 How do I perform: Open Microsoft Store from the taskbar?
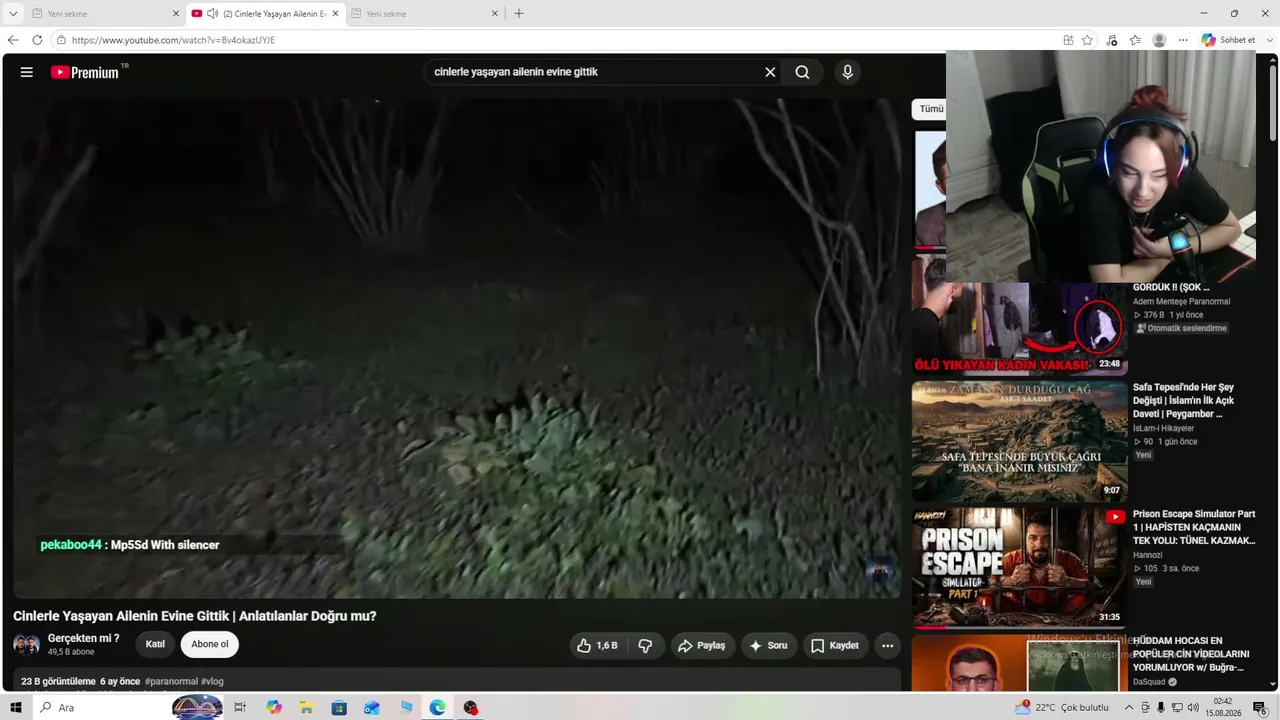point(339,707)
